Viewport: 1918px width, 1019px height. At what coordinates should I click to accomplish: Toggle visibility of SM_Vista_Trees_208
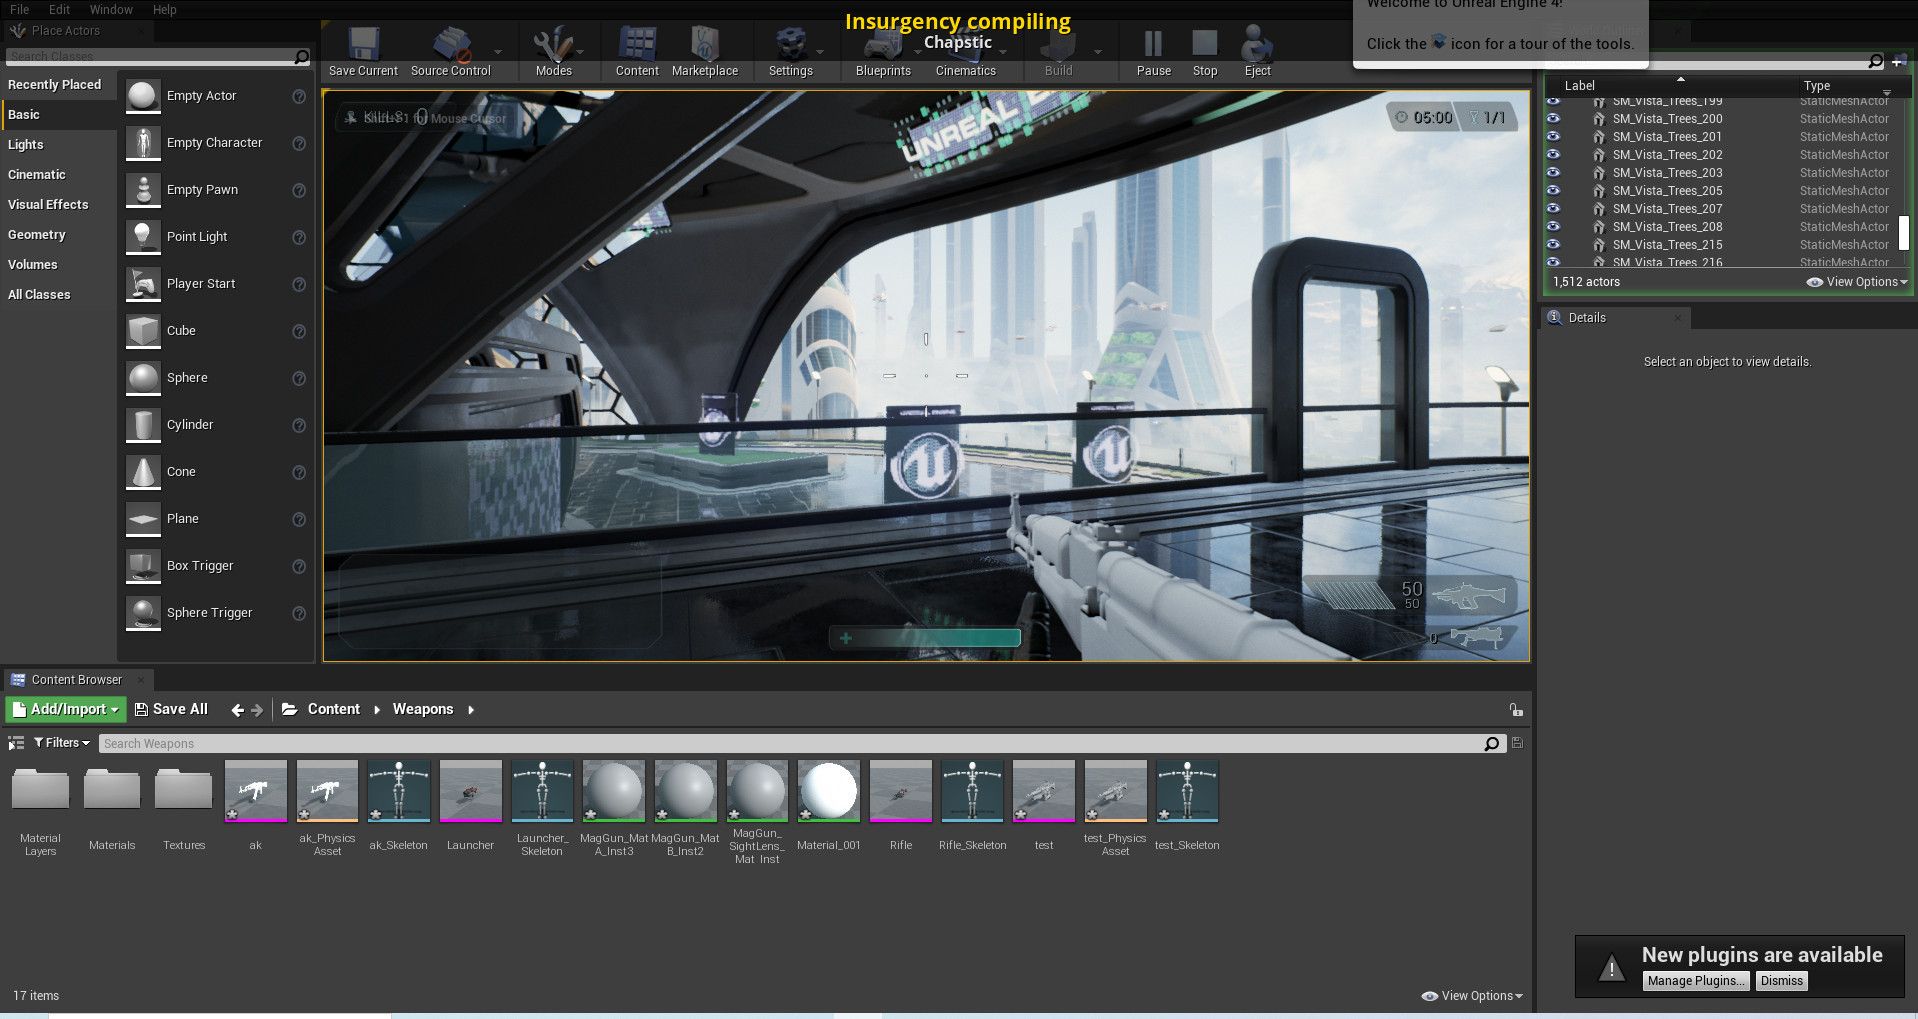click(x=1553, y=227)
